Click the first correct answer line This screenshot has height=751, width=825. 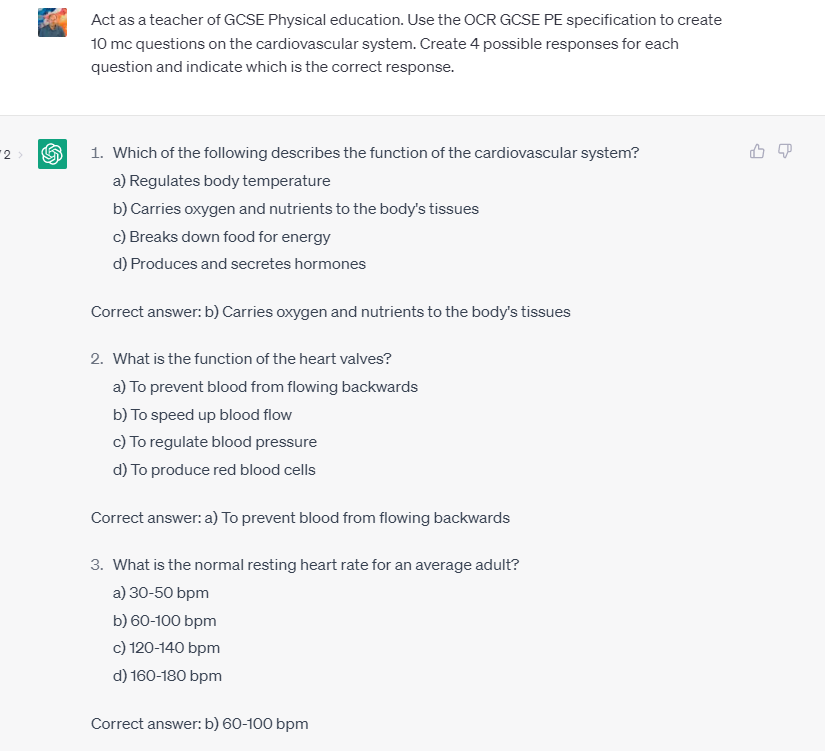click(330, 312)
